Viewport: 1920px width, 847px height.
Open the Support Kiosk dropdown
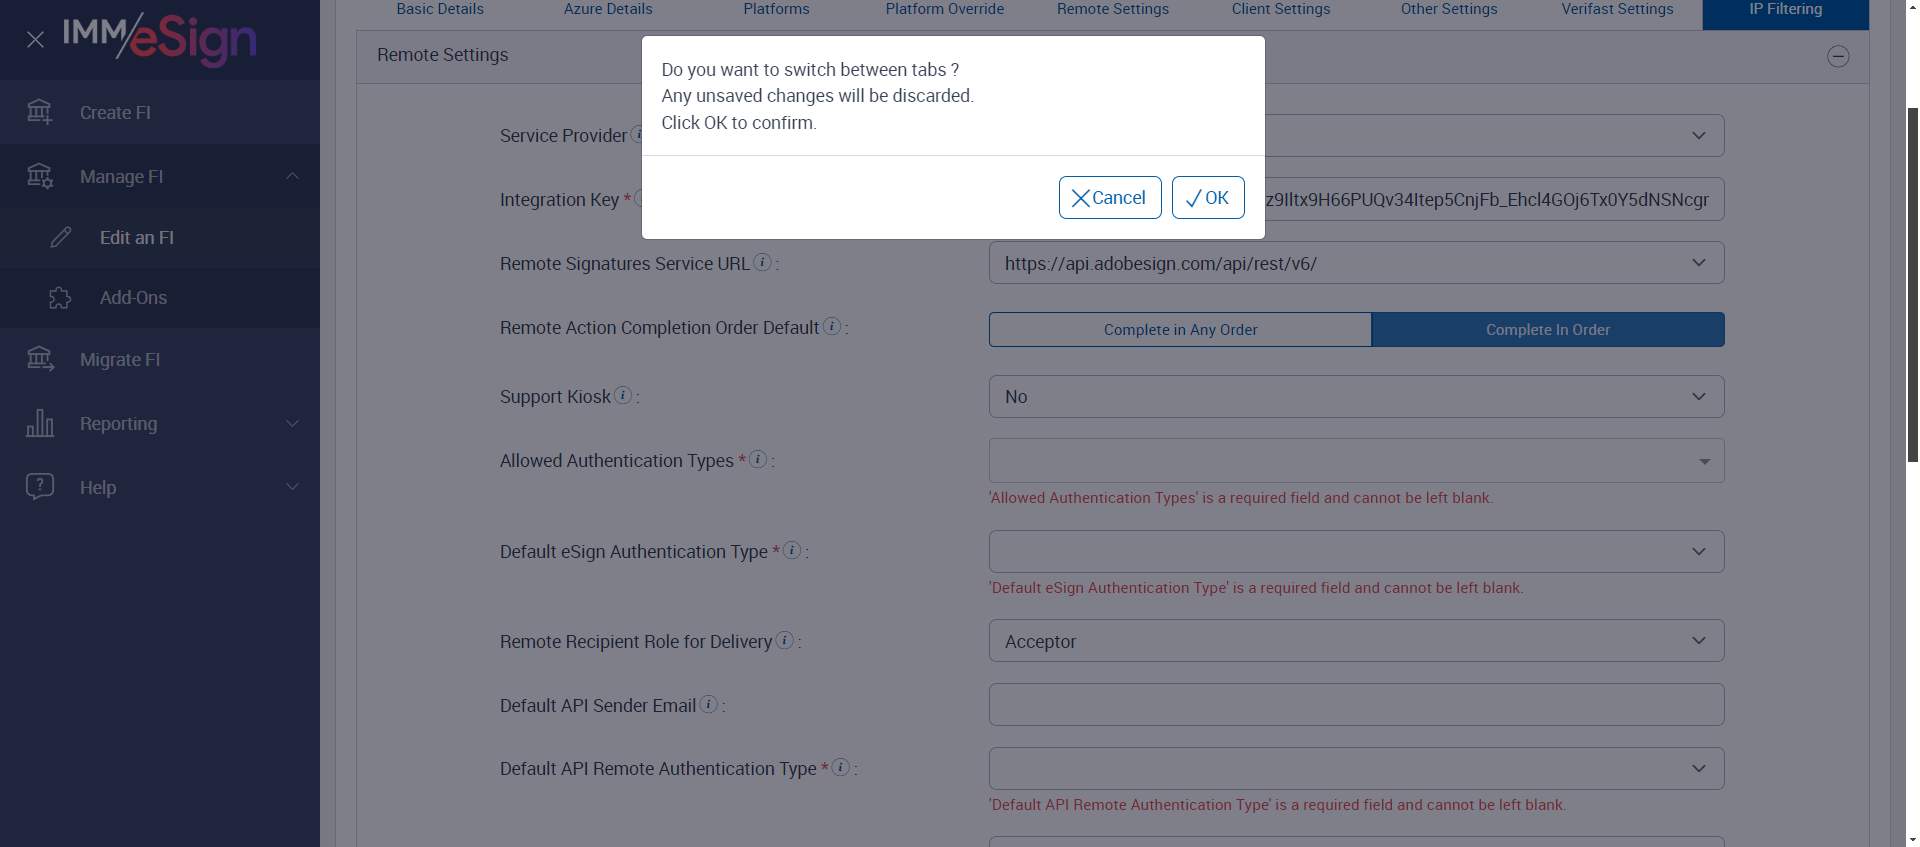(x=1356, y=396)
